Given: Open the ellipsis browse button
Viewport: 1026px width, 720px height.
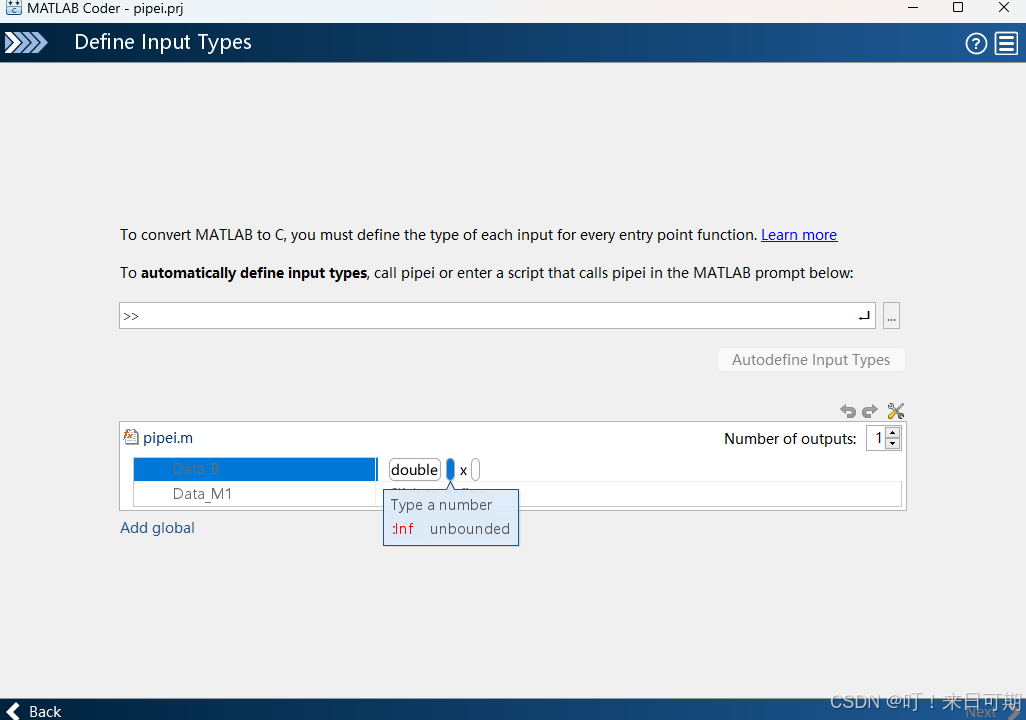Looking at the screenshot, I should click(891, 316).
